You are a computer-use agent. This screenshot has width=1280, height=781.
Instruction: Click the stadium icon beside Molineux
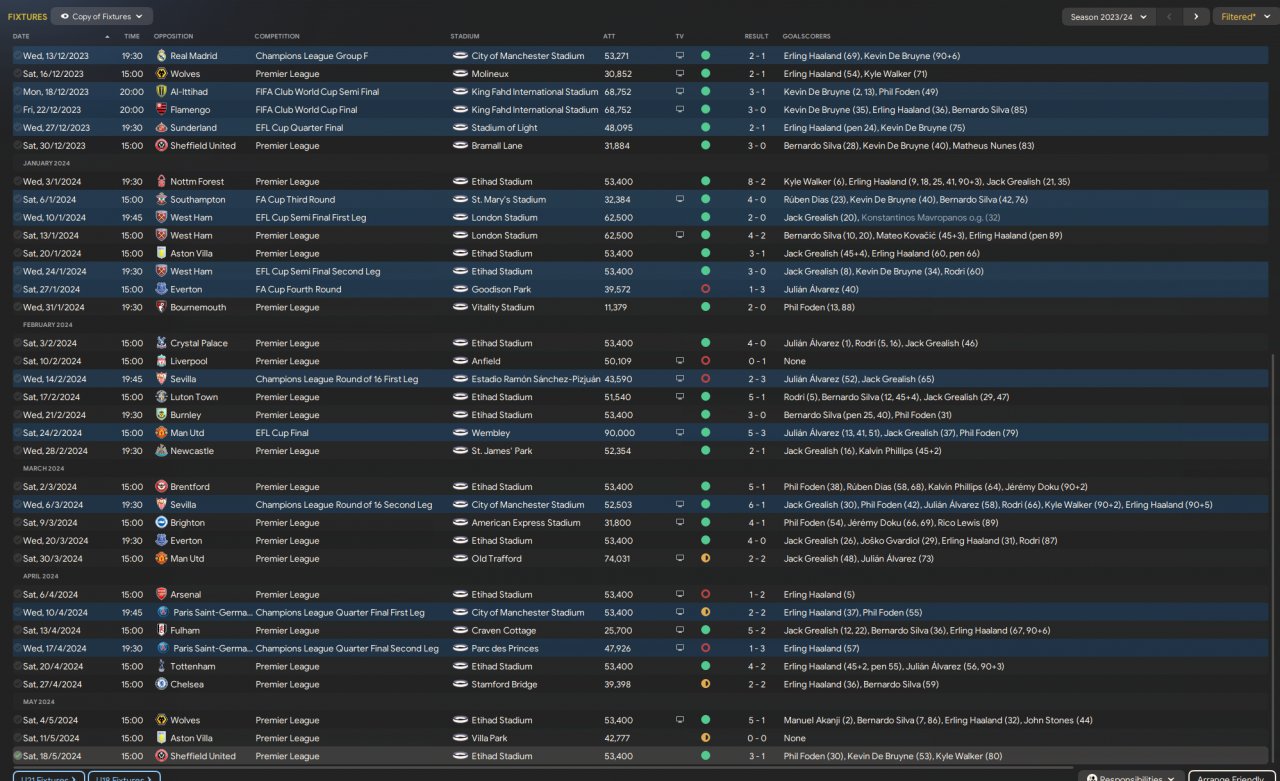tap(460, 74)
